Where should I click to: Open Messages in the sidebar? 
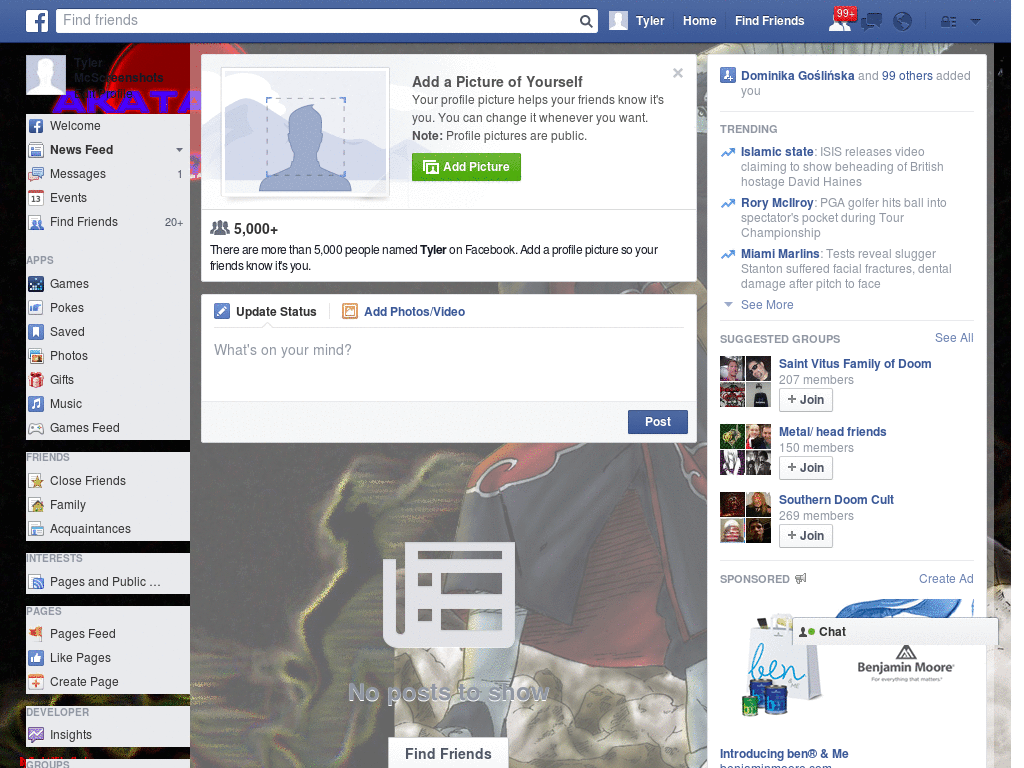[108, 174]
